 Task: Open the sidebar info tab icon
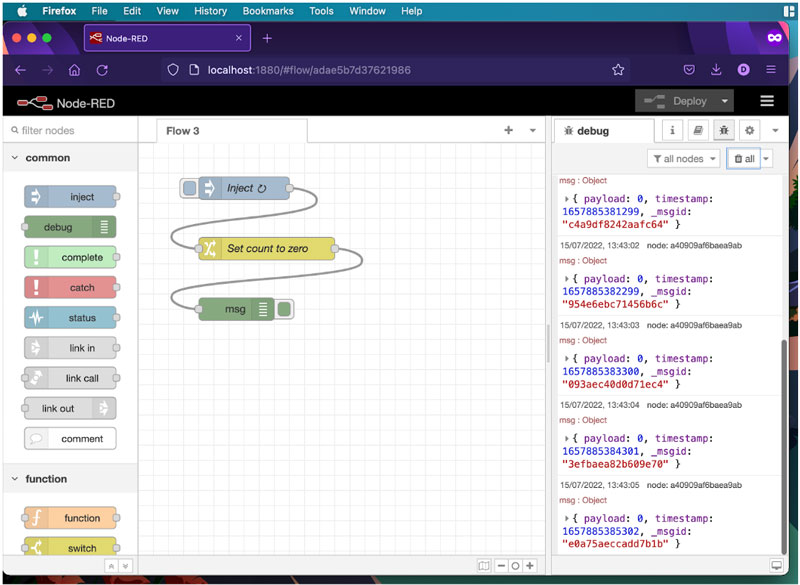(x=672, y=131)
